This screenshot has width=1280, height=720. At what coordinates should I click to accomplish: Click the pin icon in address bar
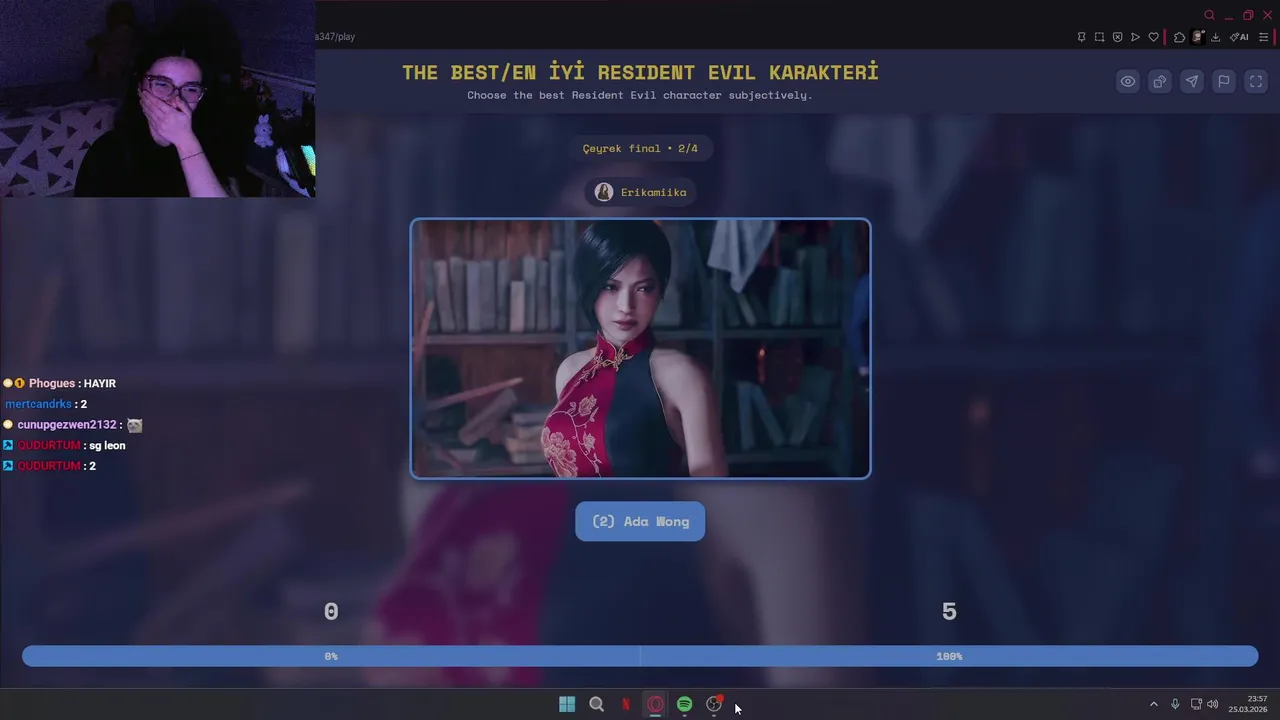coord(1081,37)
